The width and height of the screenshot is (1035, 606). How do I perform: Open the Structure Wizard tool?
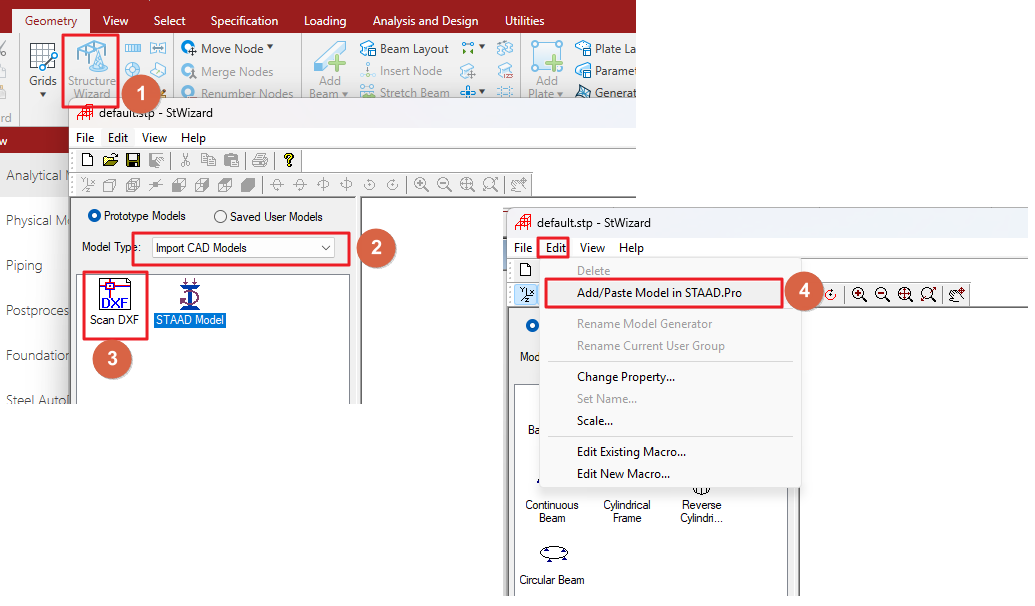[91, 70]
